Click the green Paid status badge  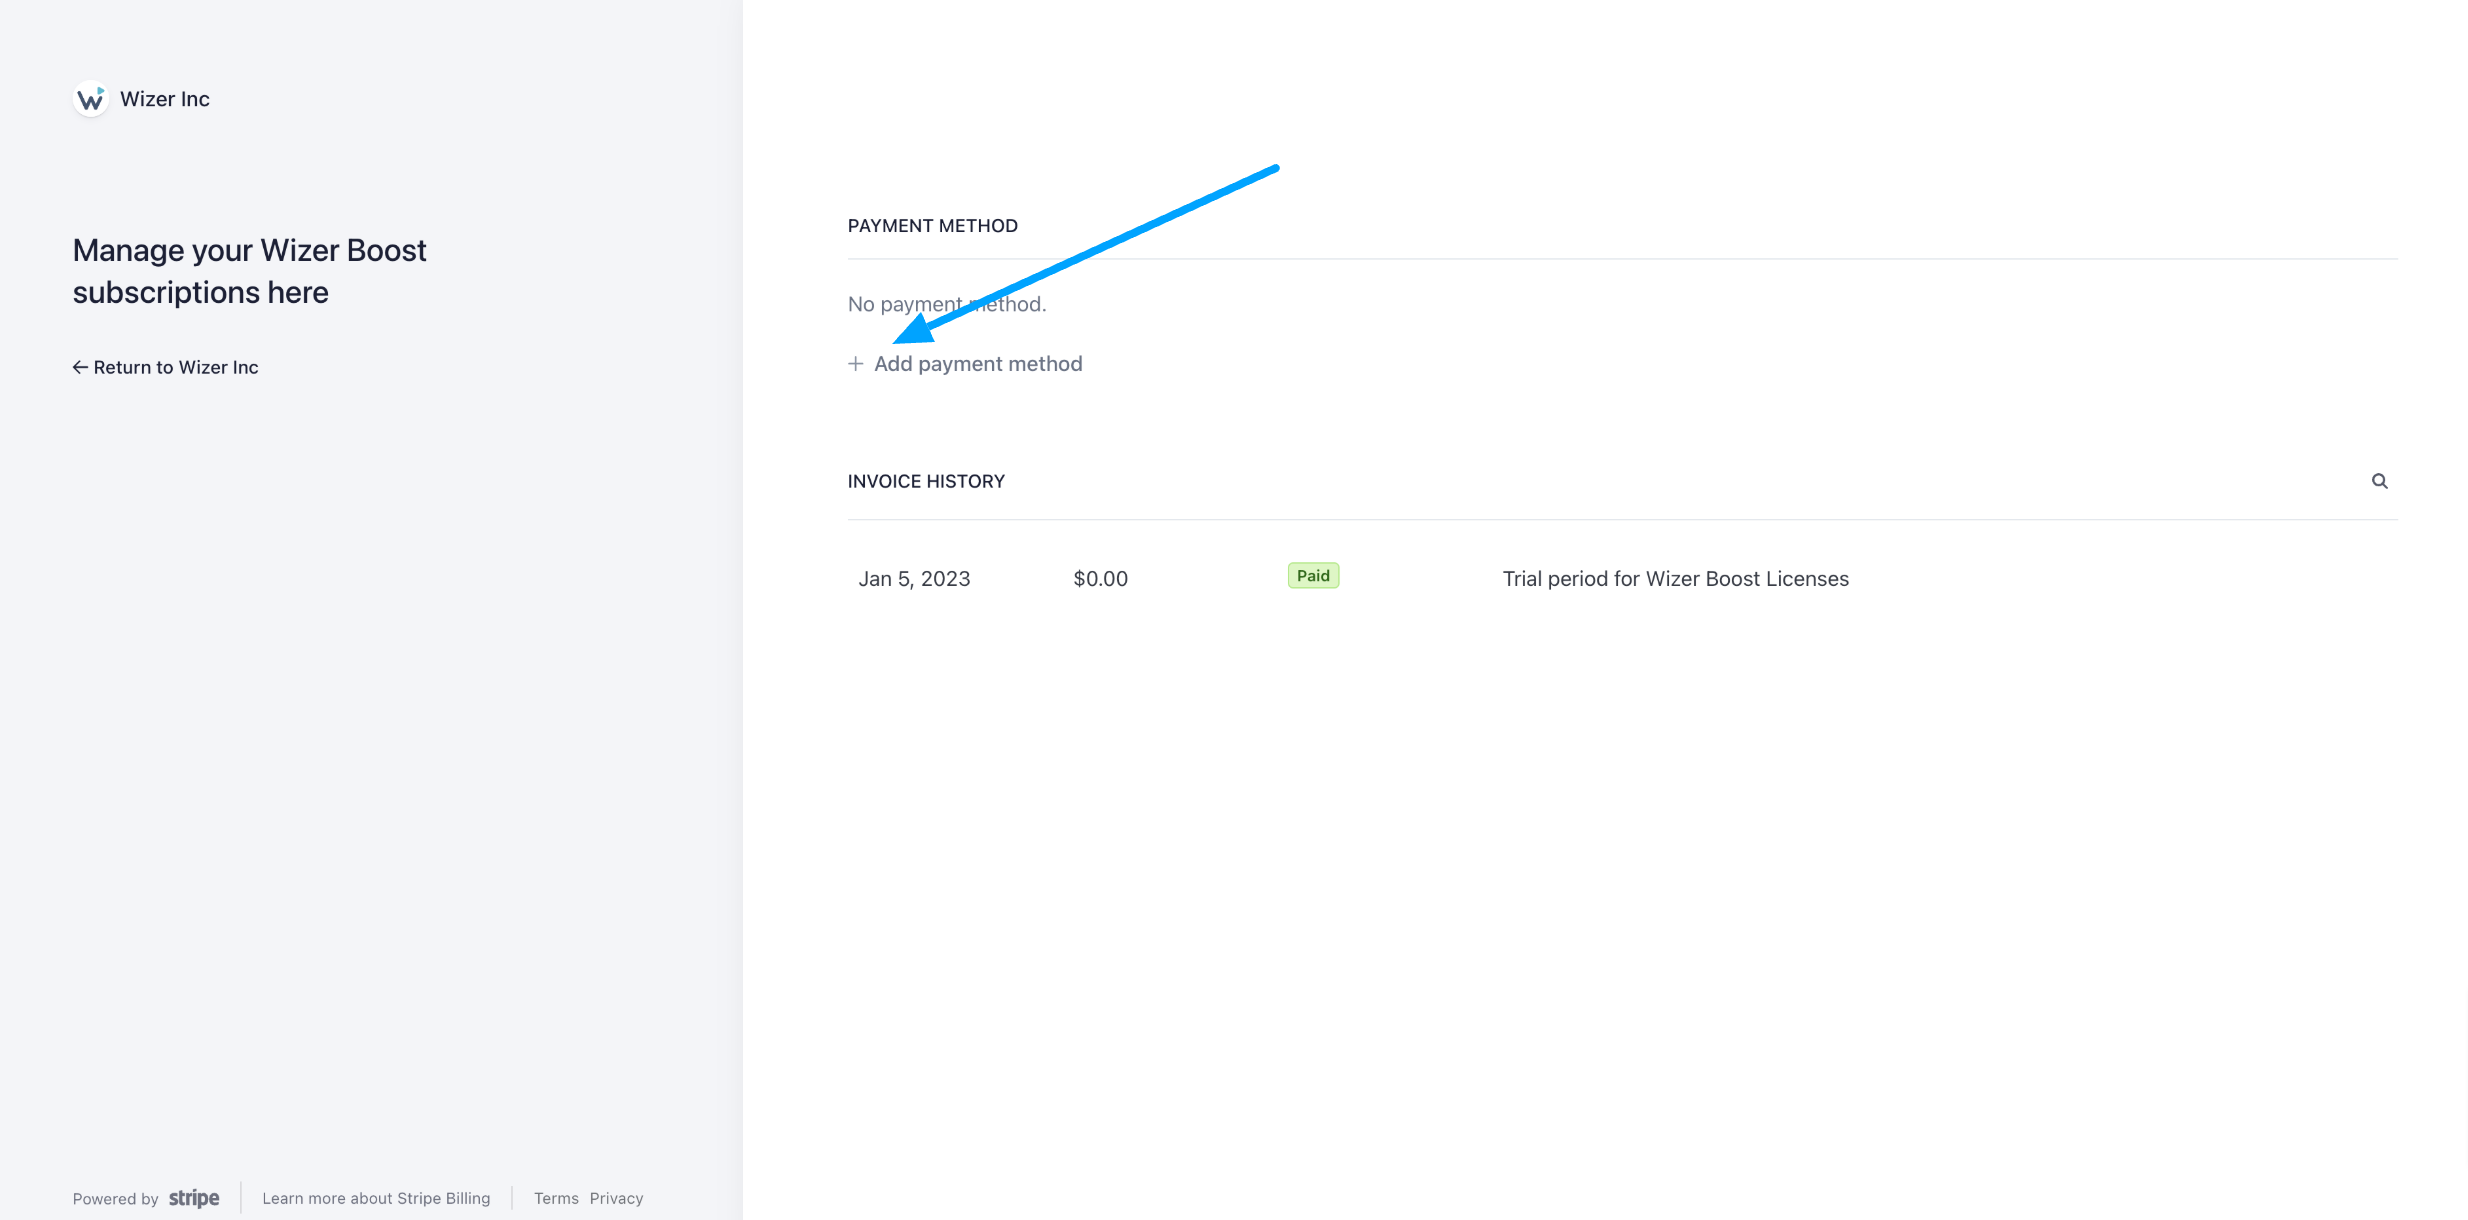[x=1313, y=575]
